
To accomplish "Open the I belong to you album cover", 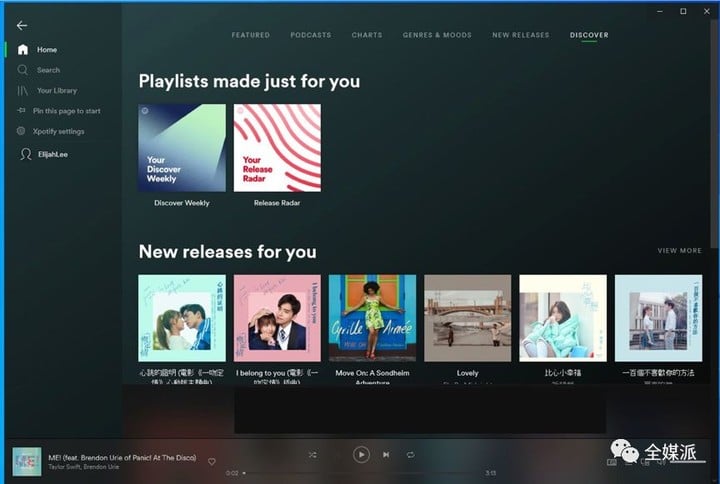I will [277, 318].
